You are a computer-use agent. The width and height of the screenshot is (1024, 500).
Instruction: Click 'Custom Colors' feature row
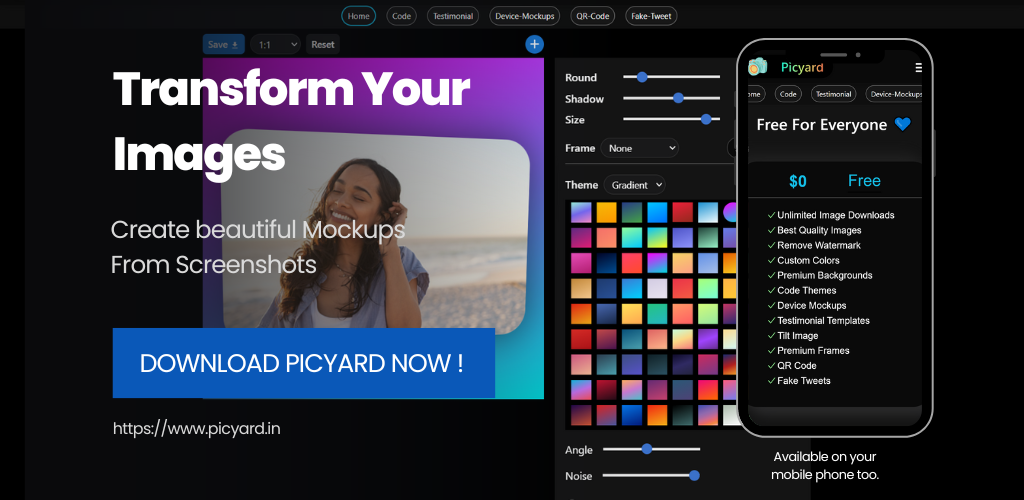pos(803,260)
